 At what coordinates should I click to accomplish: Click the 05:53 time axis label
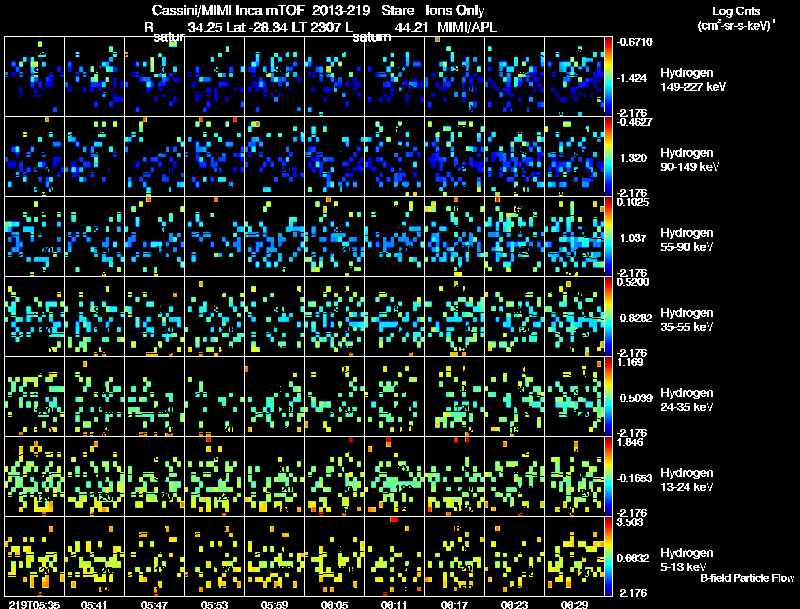214,604
